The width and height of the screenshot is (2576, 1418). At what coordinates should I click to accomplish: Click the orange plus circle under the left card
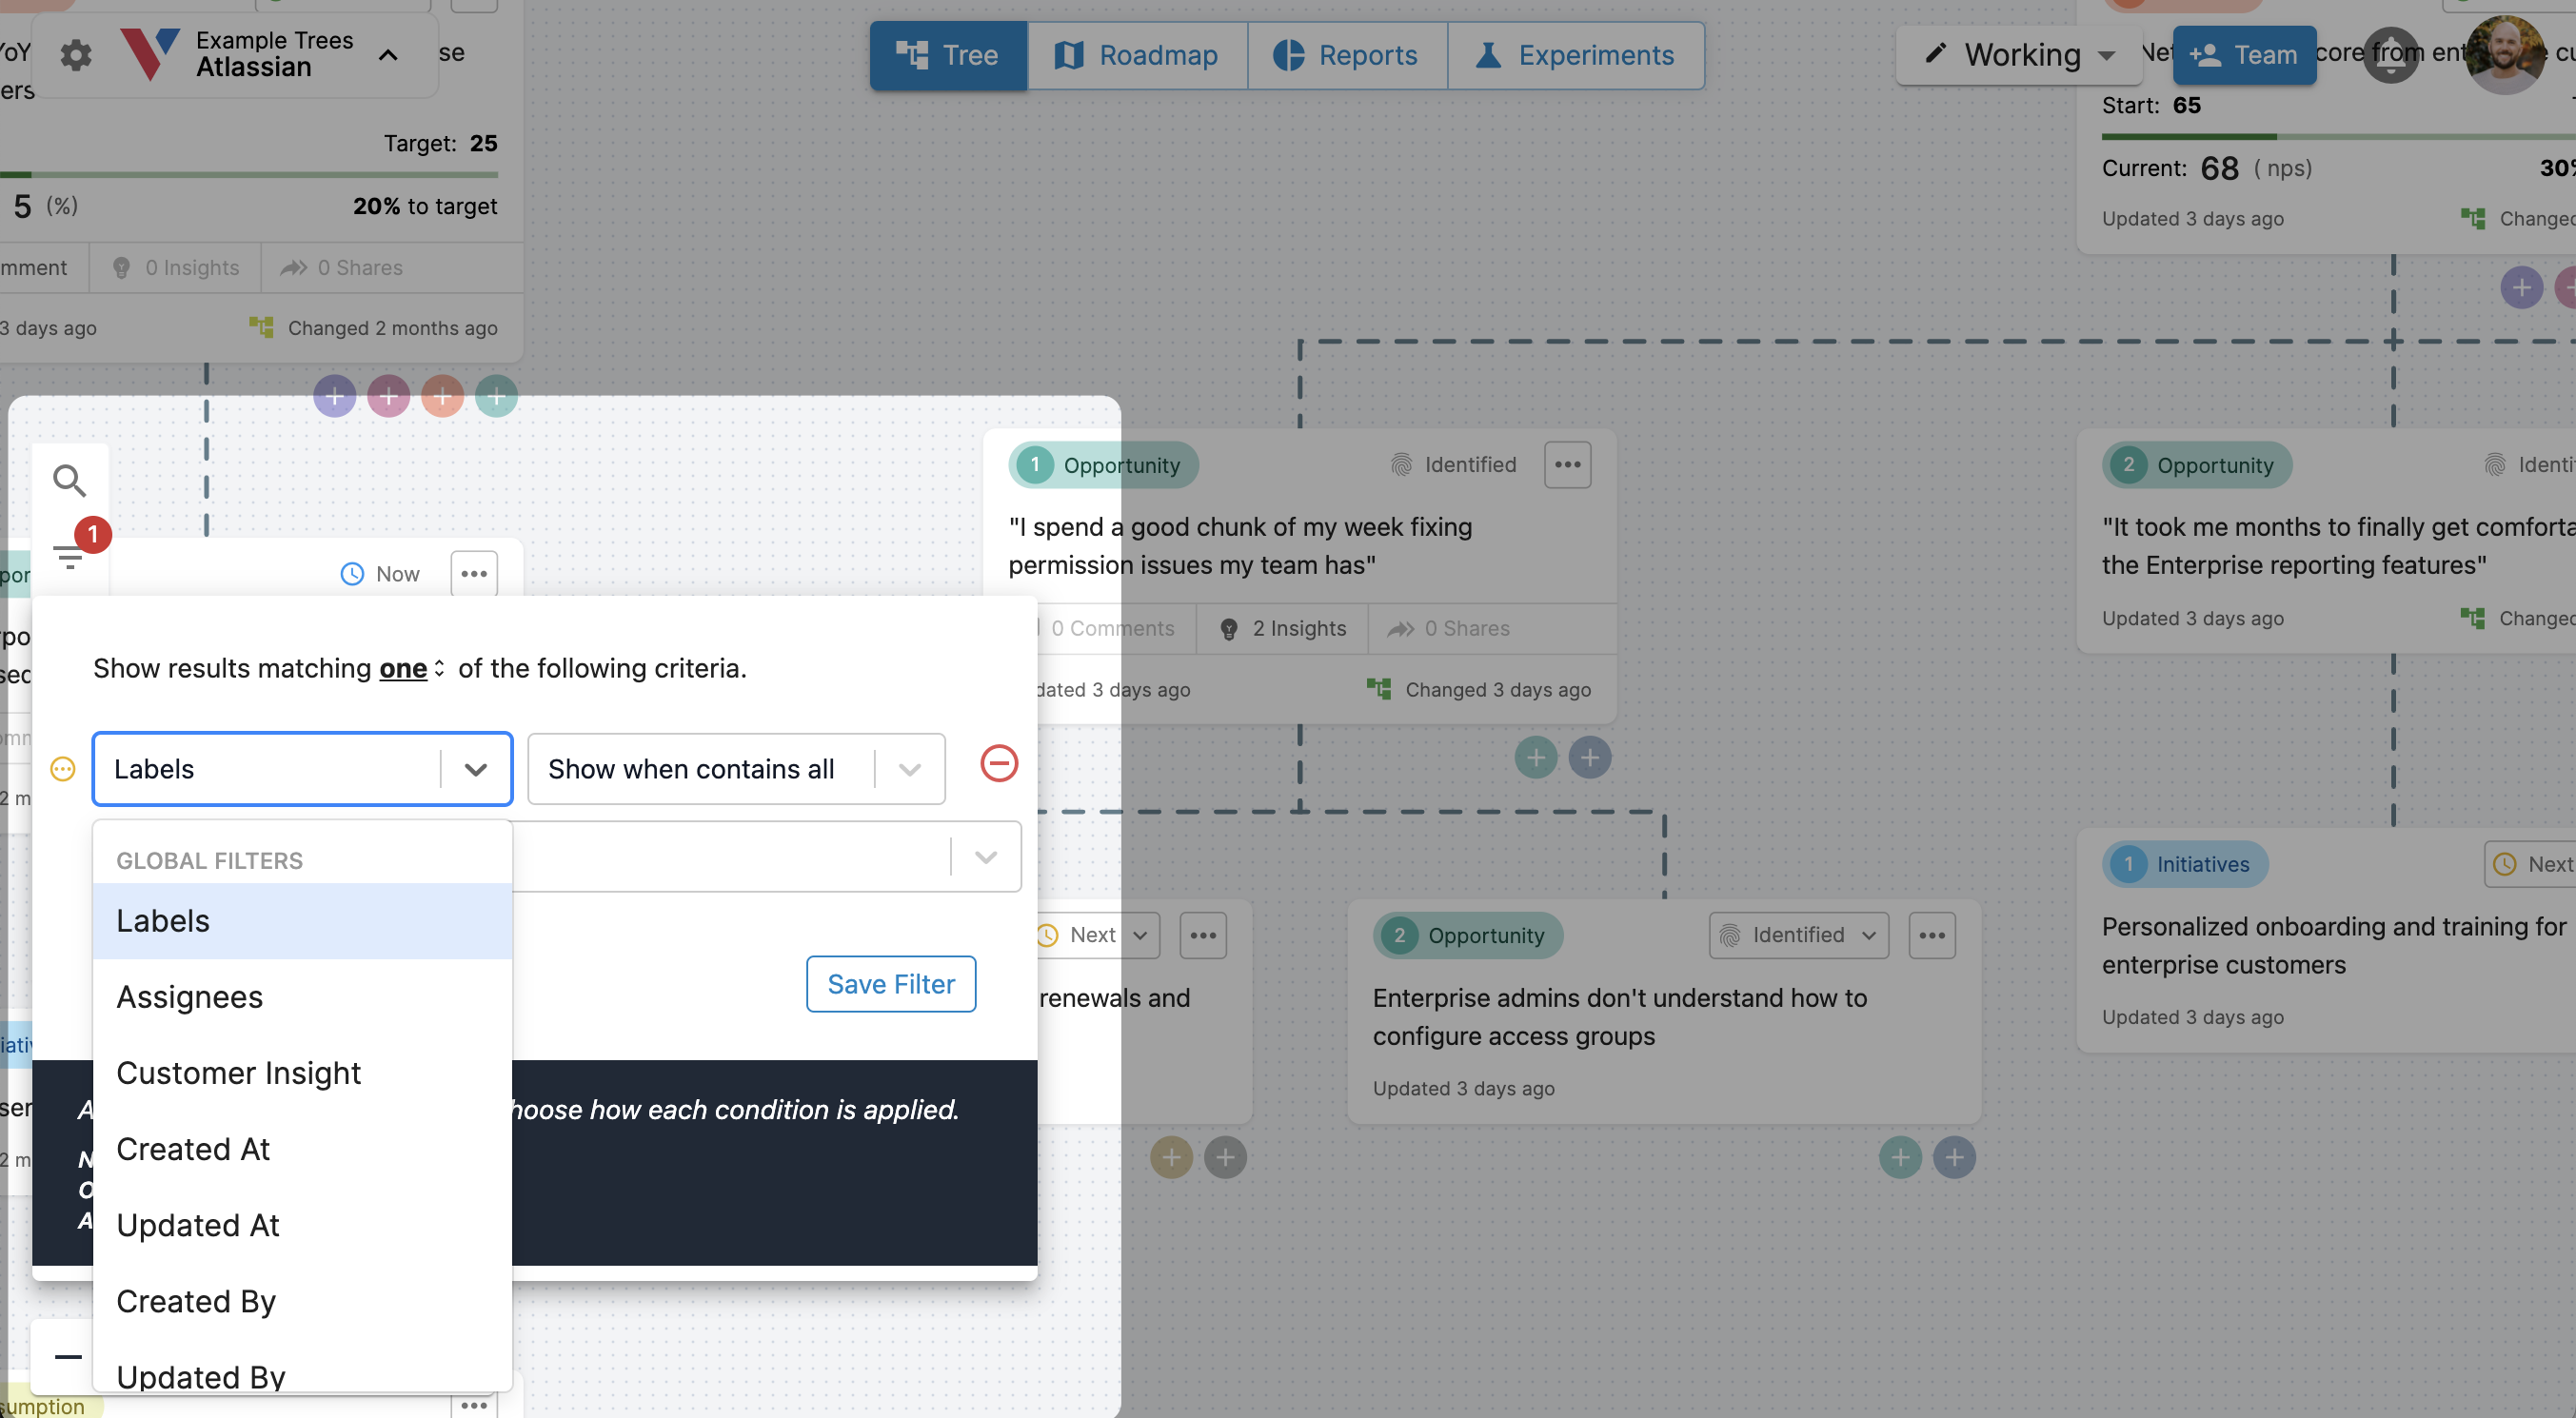coord(443,397)
